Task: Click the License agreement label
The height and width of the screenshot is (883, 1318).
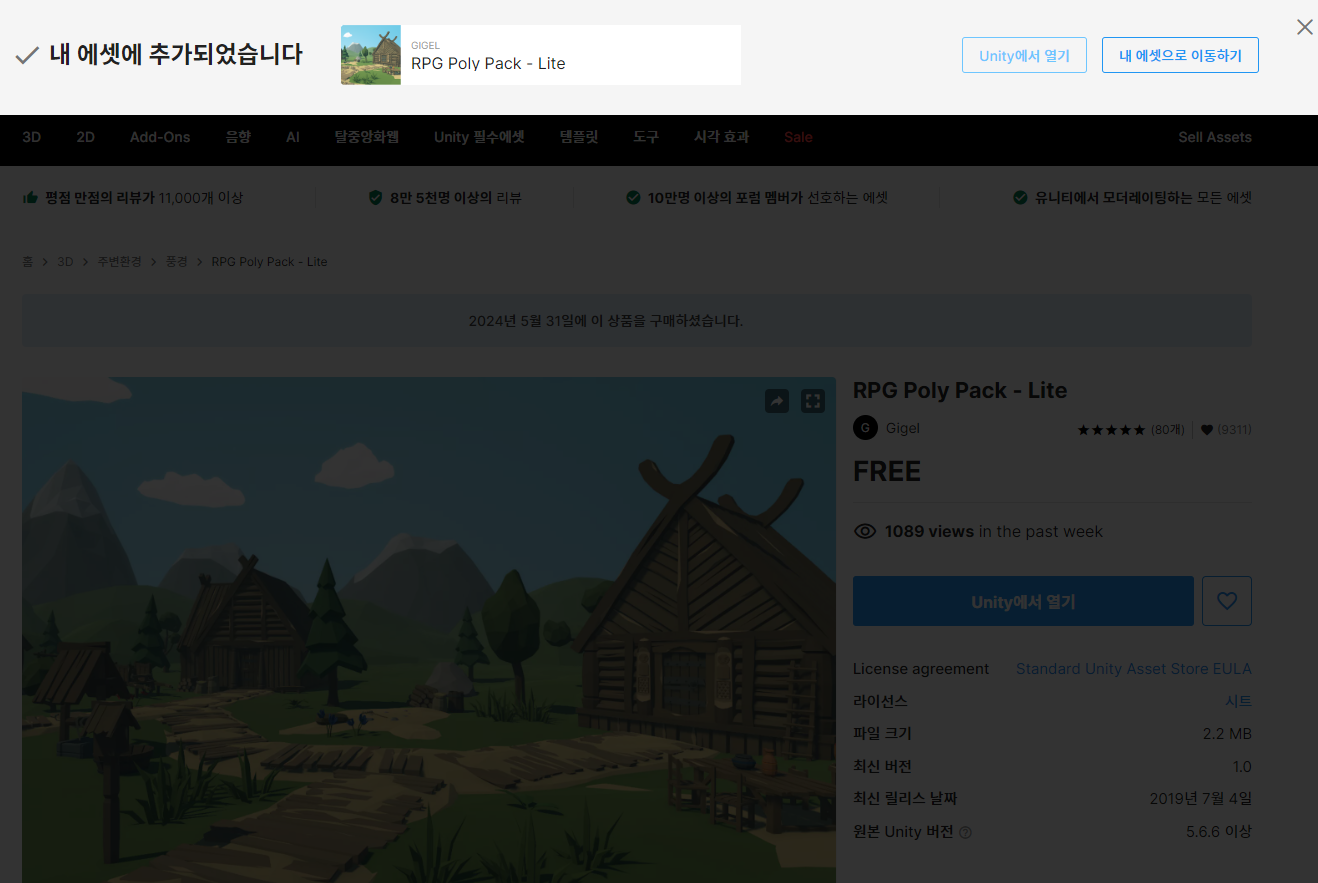Action: pos(921,669)
